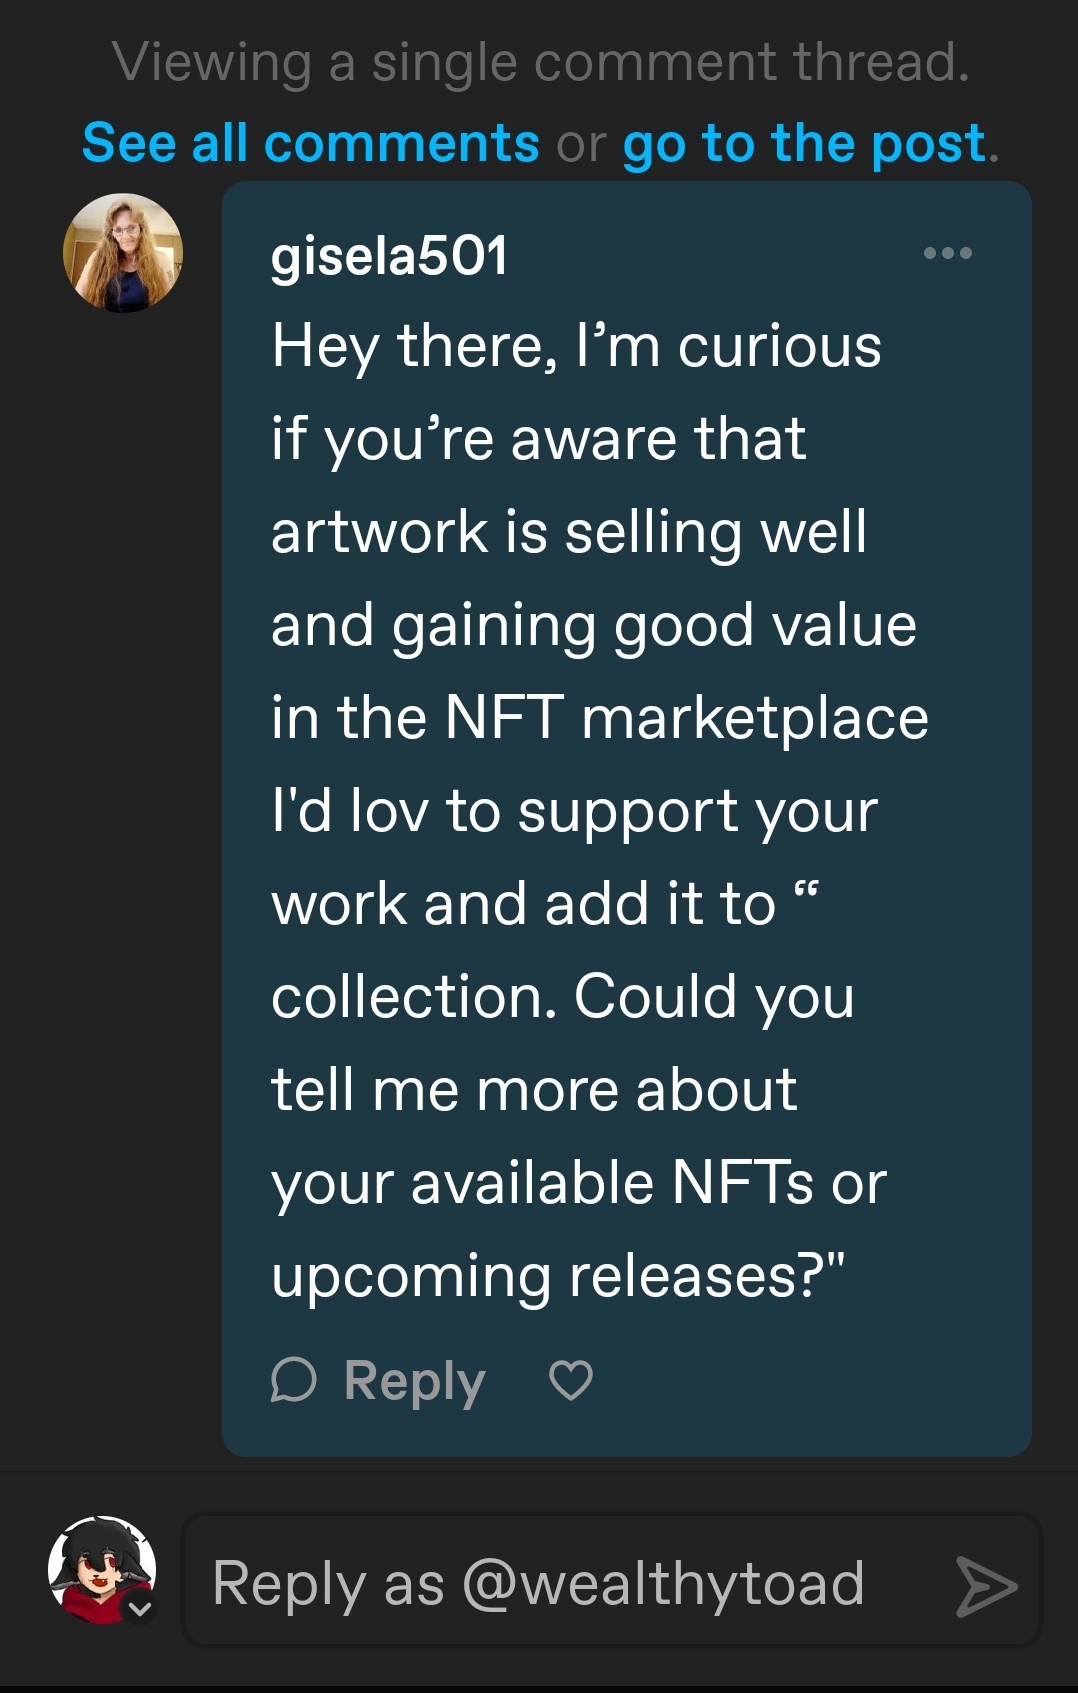Click the wealthytoad avatar icon

click(x=100, y=1567)
